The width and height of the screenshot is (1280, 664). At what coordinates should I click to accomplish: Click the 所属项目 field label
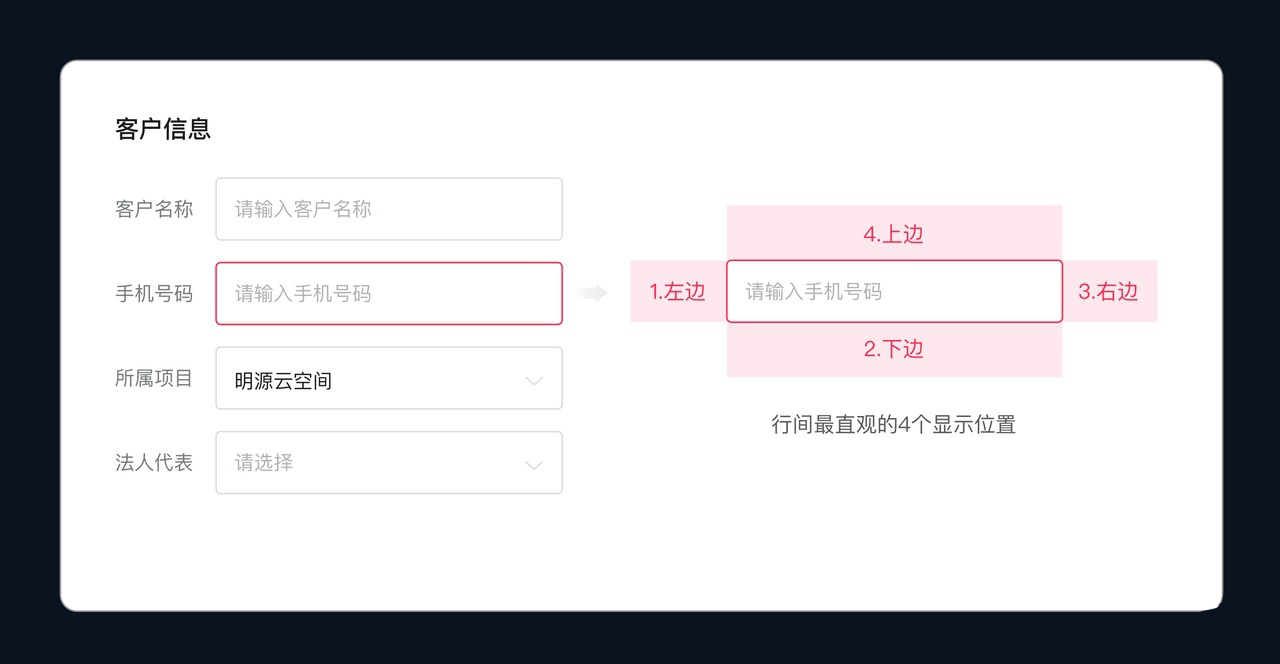tap(154, 379)
